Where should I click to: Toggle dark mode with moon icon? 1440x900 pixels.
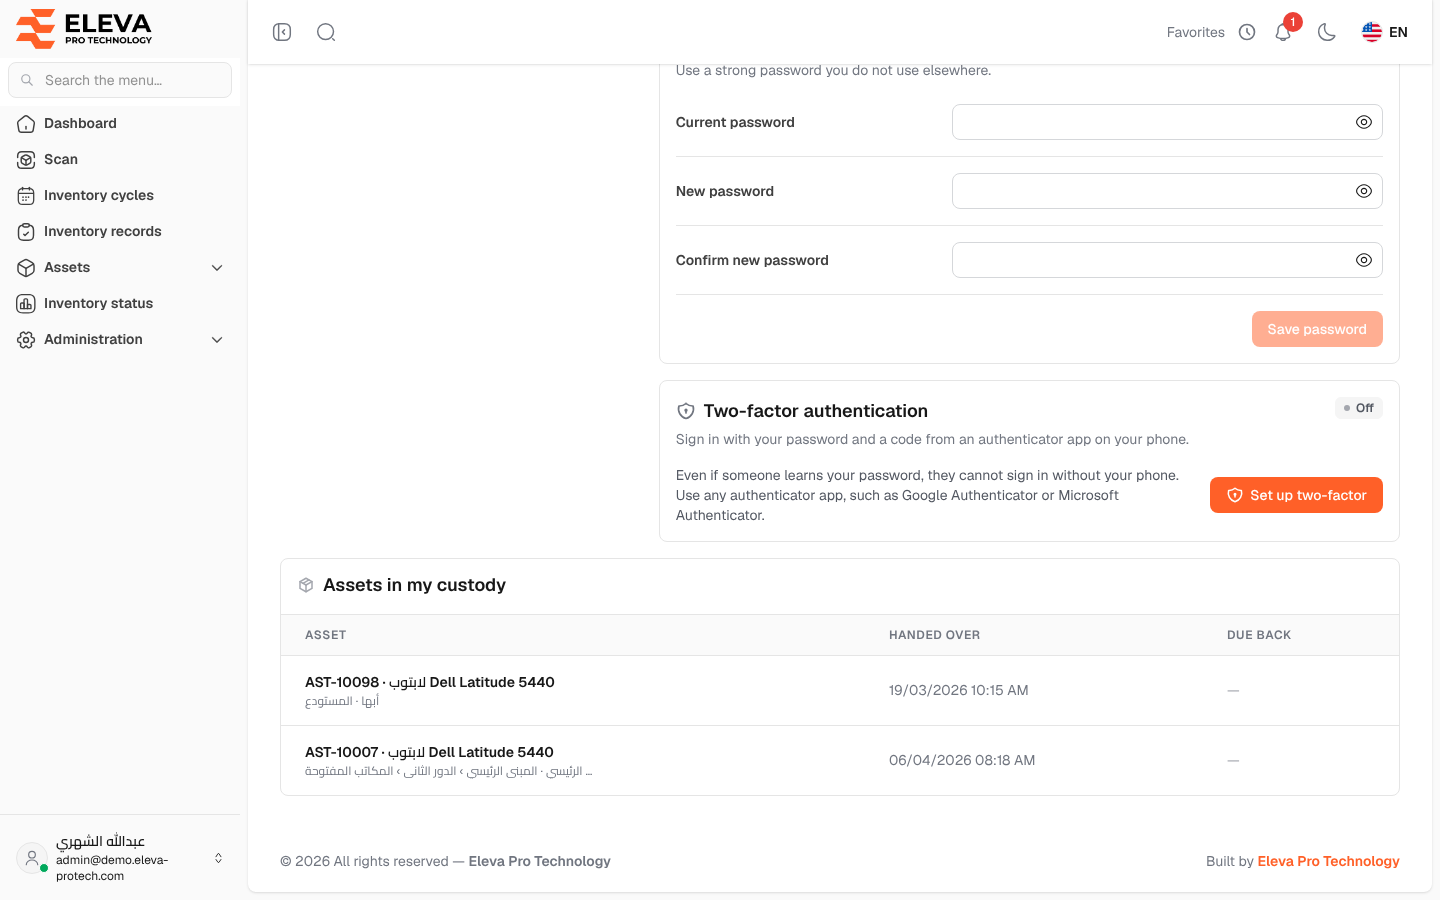(x=1327, y=32)
